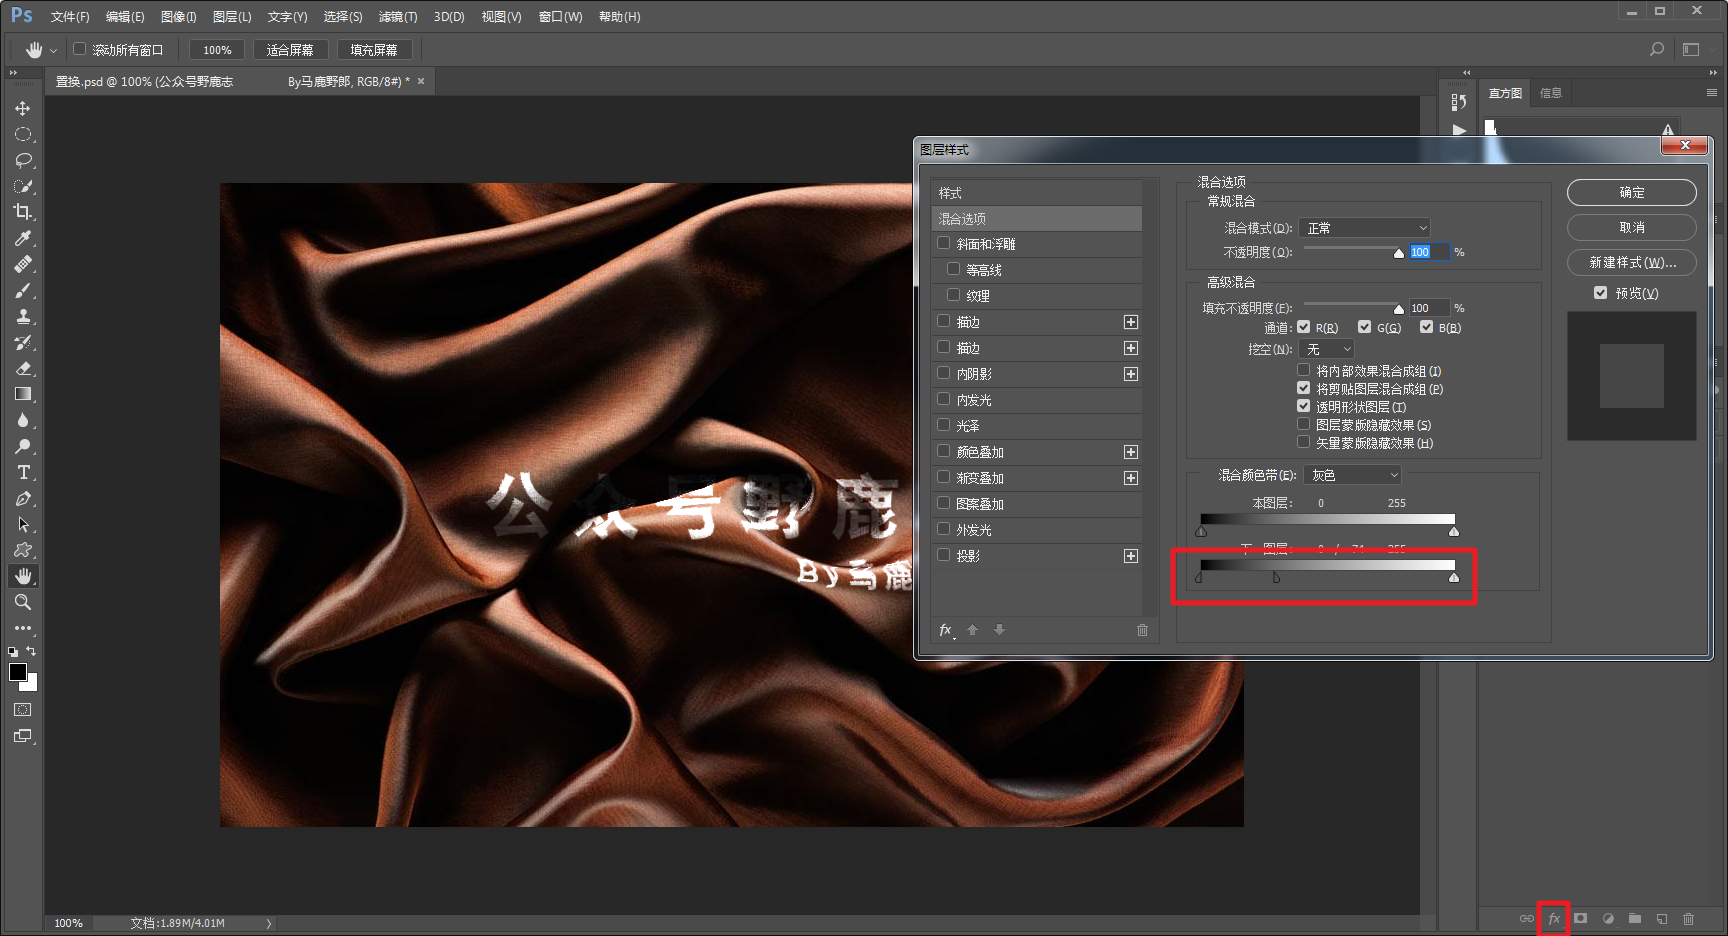This screenshot has height=936, width=1728.
Task: Click plus button beside 颜色叠加
Action: point(1131,452)
